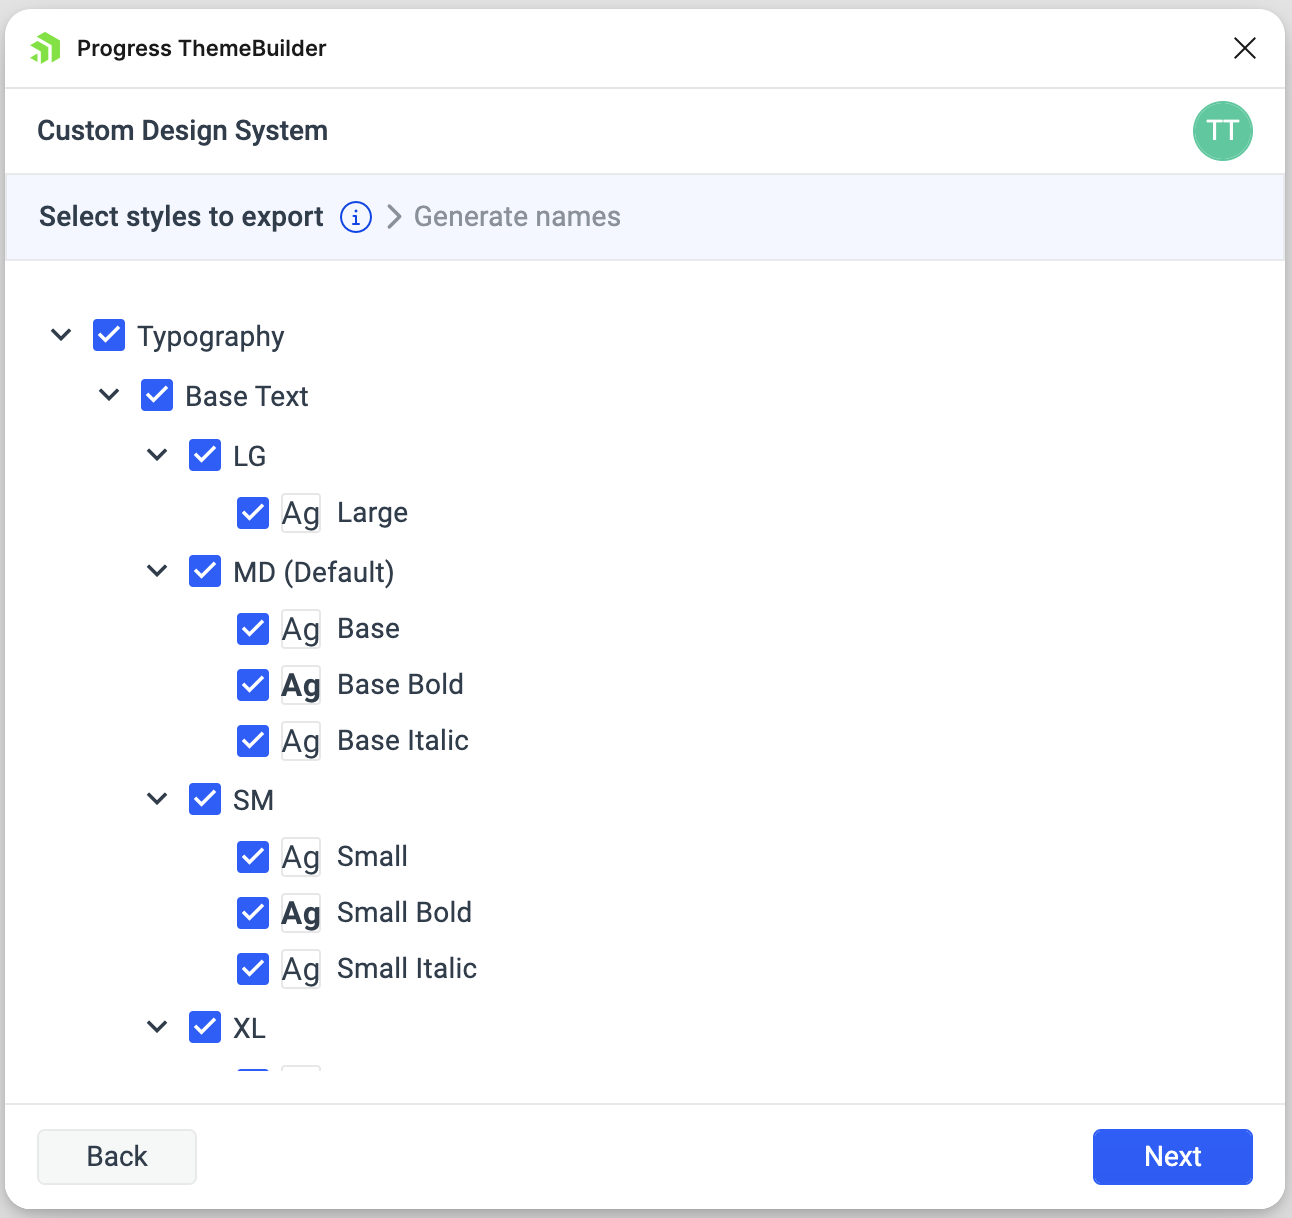Click the Ag preview for Base Italic
This screenshot has width=1292, height=1218.
pyautogui.click(x=301, y=741)
